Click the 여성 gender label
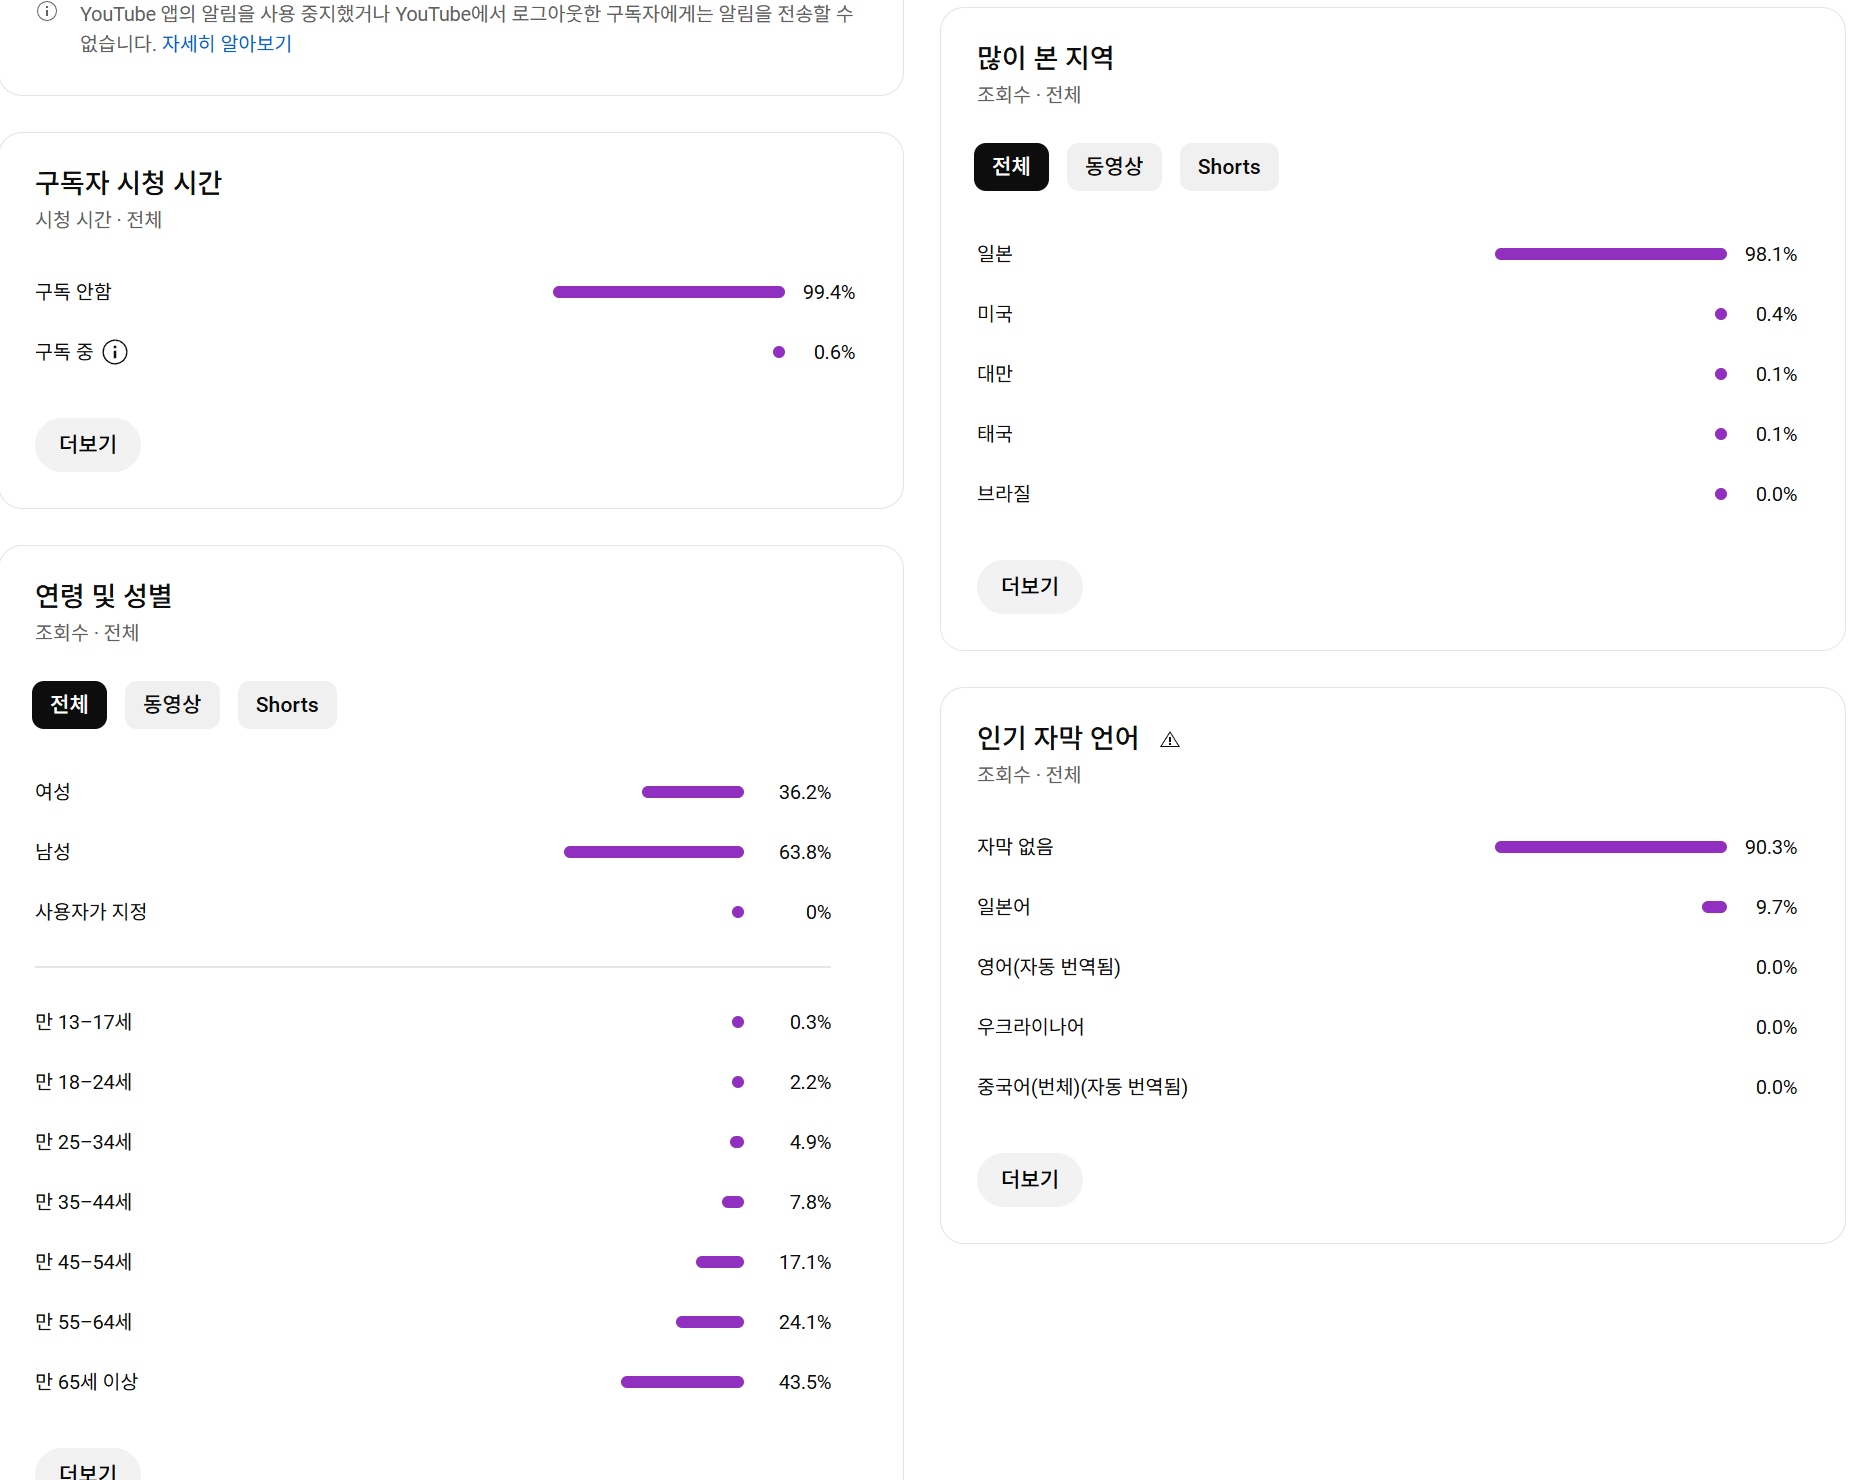Viewport: 1860px width, 1480px height. 53,792
